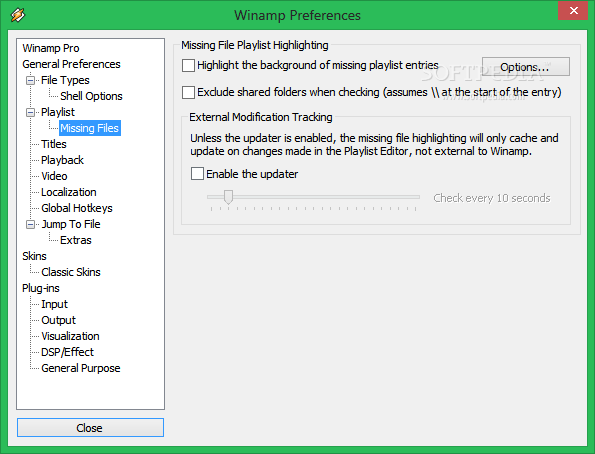Open the Titles preferences page
Image resolution: width=595 pixels, height=454 pixels.
(x=54, y=144)
